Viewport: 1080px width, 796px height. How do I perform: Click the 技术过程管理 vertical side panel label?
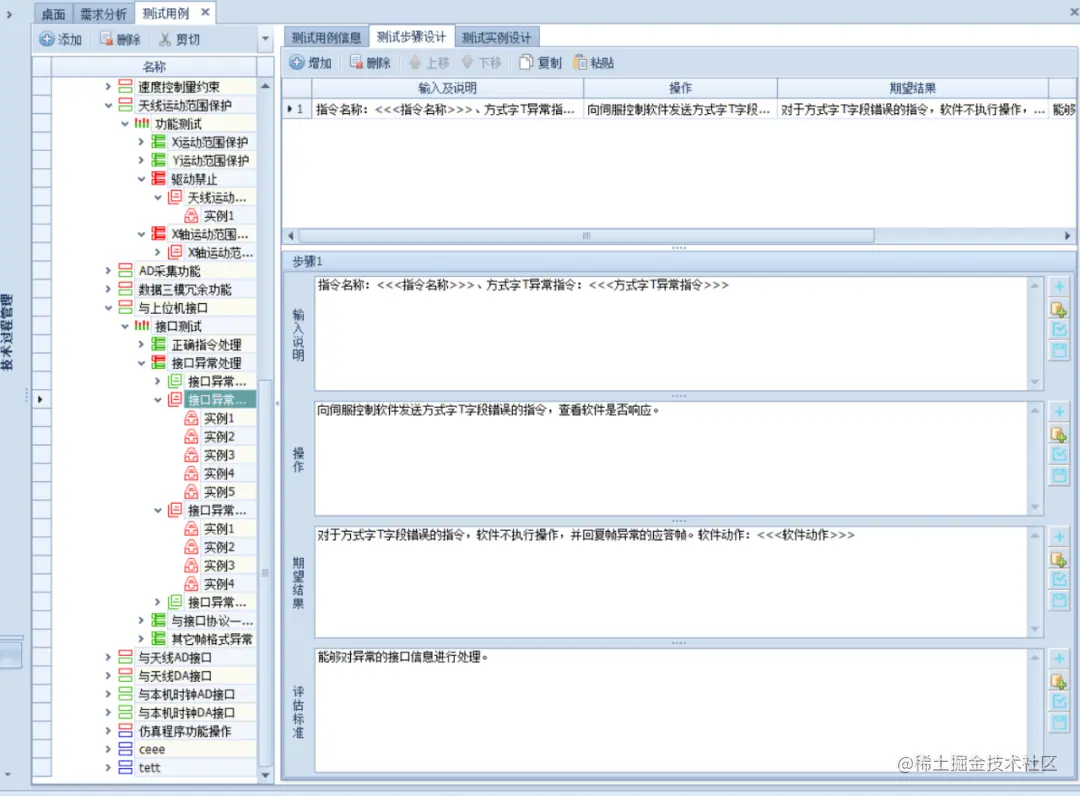coord(8,332)
